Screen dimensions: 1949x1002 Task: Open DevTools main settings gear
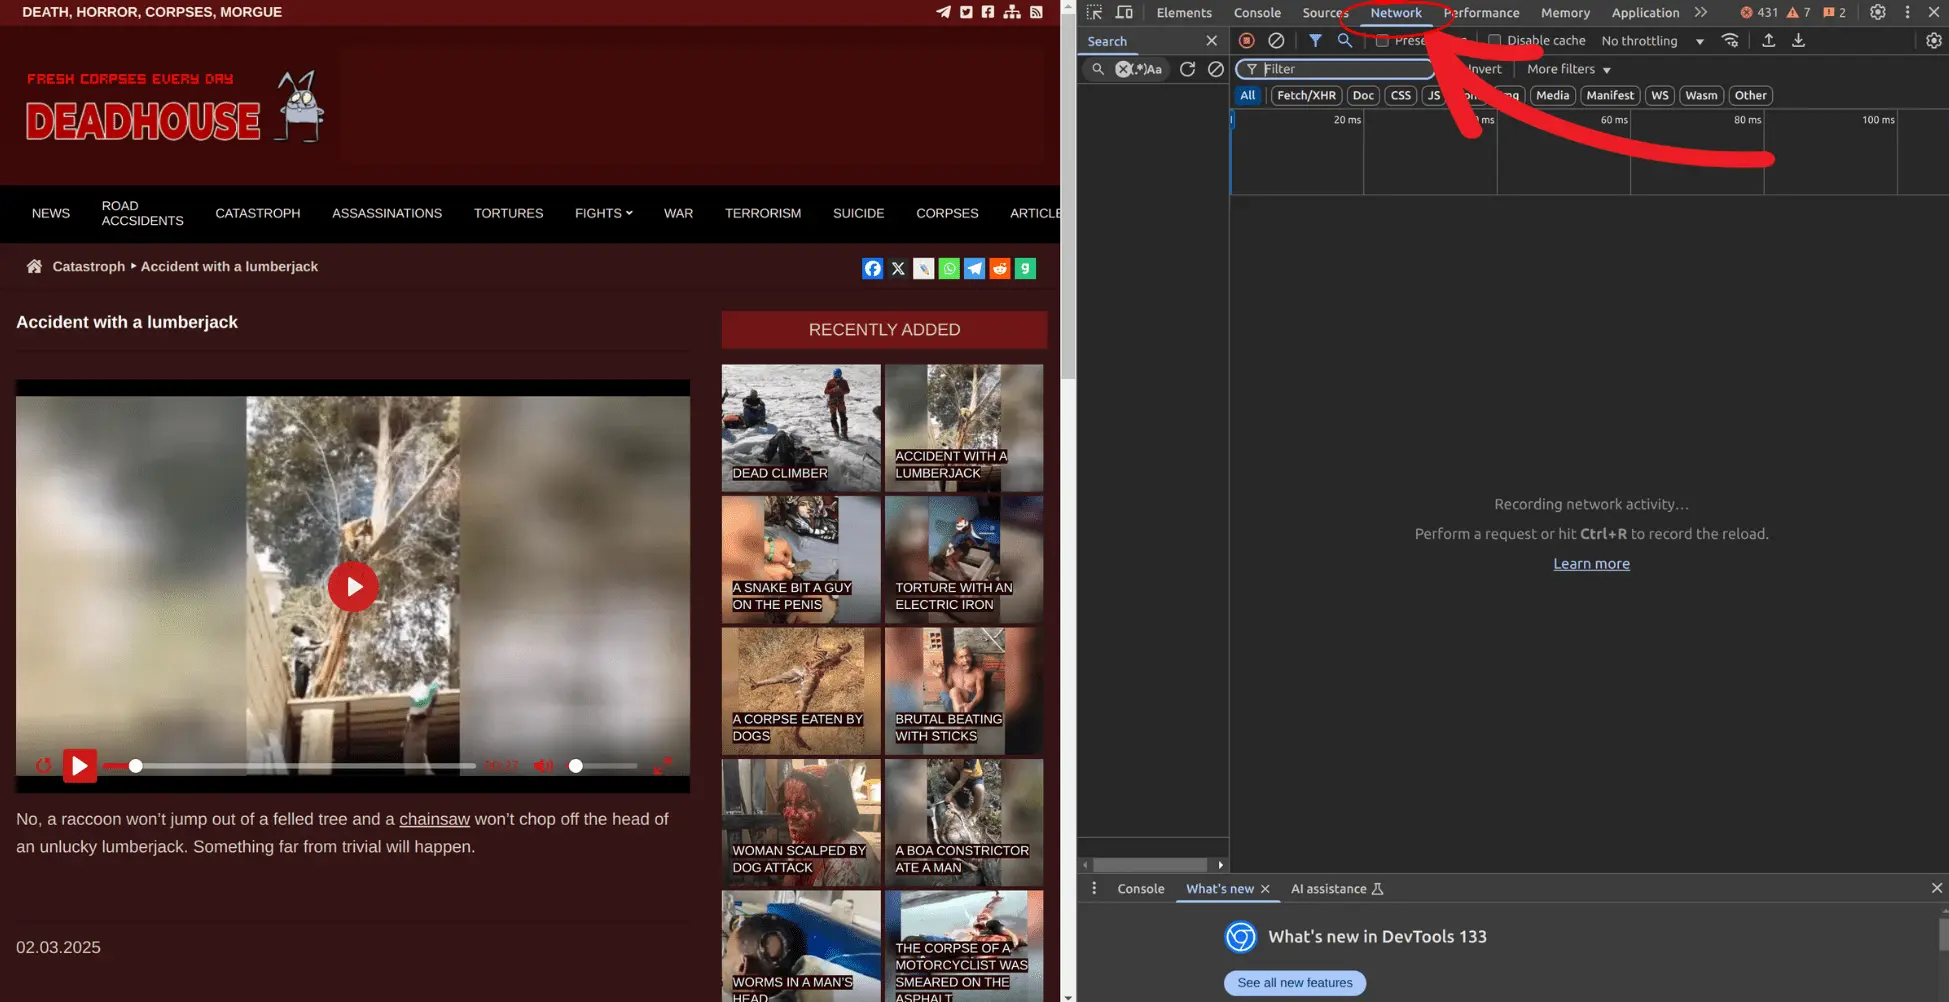1878,12
